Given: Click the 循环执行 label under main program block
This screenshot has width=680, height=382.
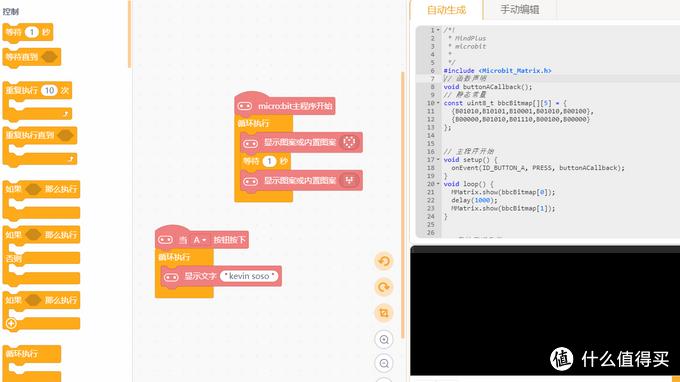Looking at the screenshot, I should pos(253,124).
